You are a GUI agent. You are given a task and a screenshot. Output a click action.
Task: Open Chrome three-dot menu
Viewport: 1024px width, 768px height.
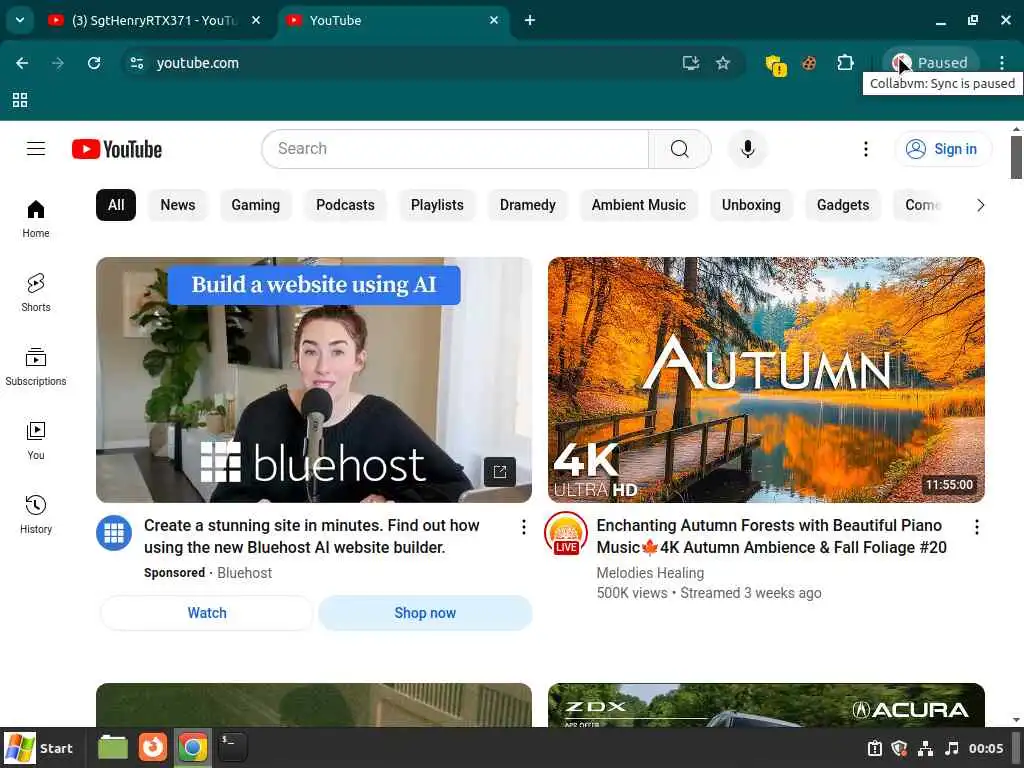click(x=1002, y=63)
